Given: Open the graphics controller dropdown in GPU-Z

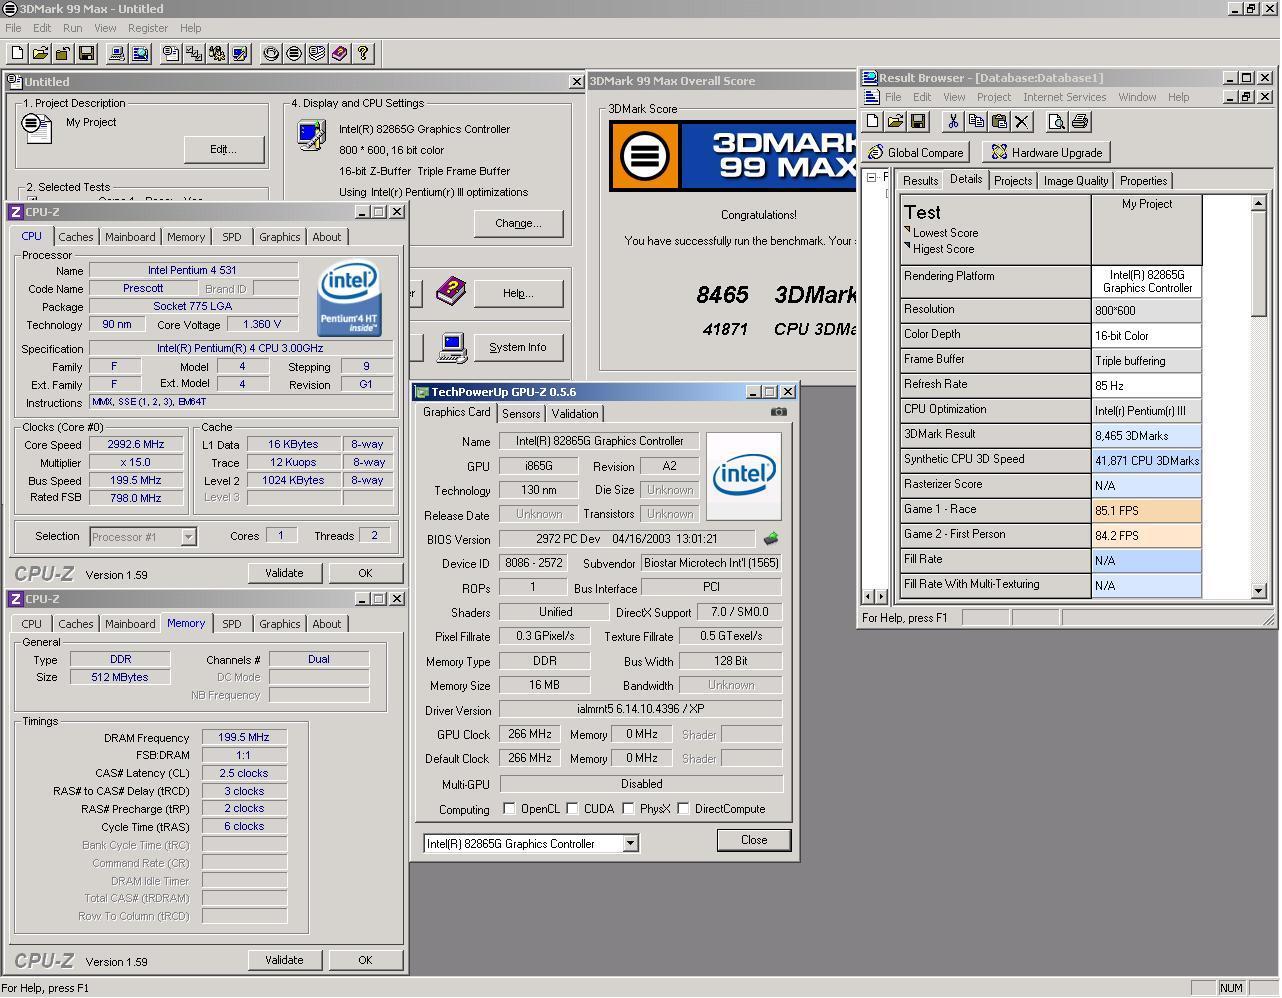Looking at the screenshot, I should pyautogui.click(x=630, y=844).
